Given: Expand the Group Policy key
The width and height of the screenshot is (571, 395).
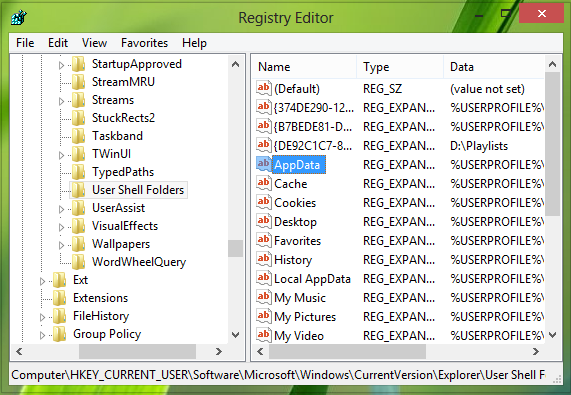Looking at the screenshot, I should (x=42, y=335).
